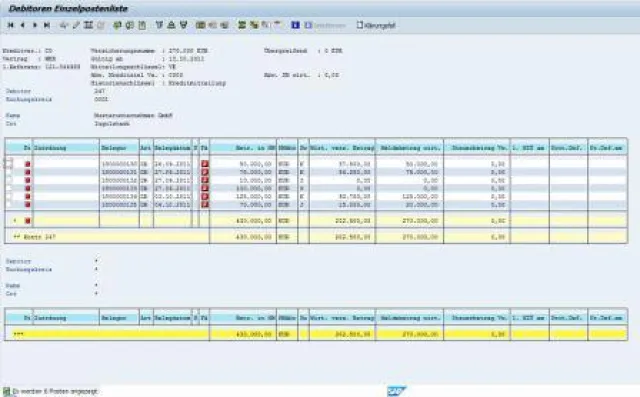The height and width of the screenshot is (397, 640).
Task: Collapse the ** Konto 247 subtotal row
Action: (17, 237)
